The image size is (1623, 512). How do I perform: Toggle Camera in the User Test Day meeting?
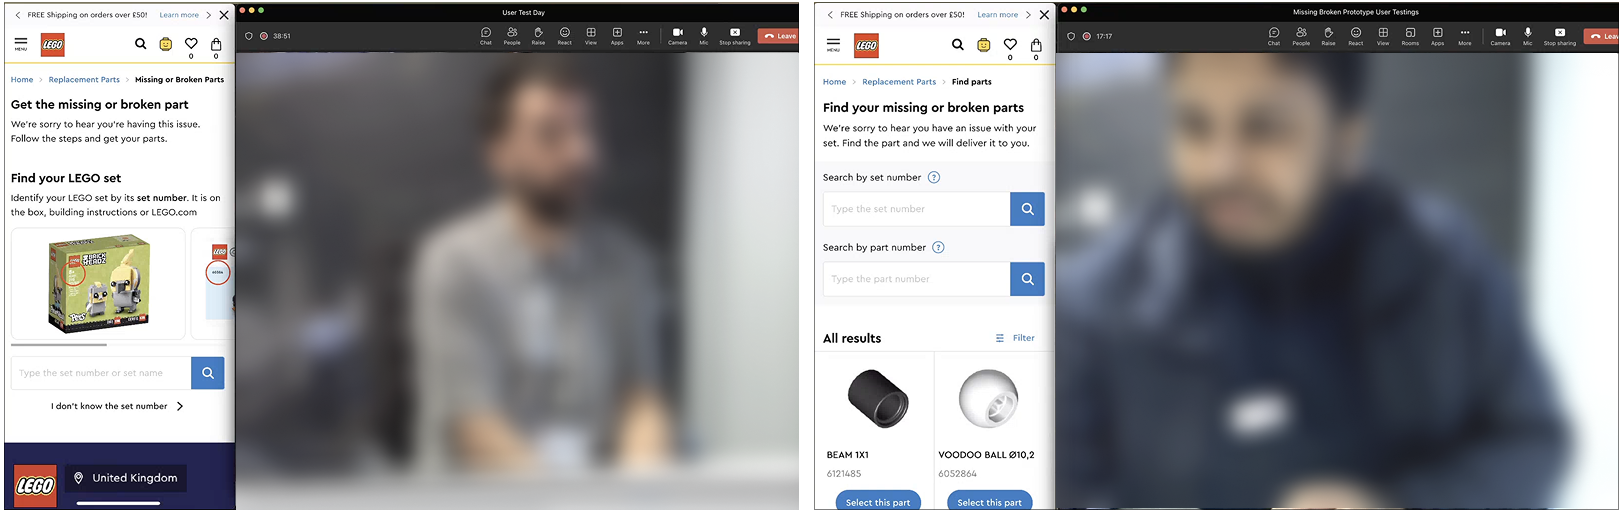677,35
